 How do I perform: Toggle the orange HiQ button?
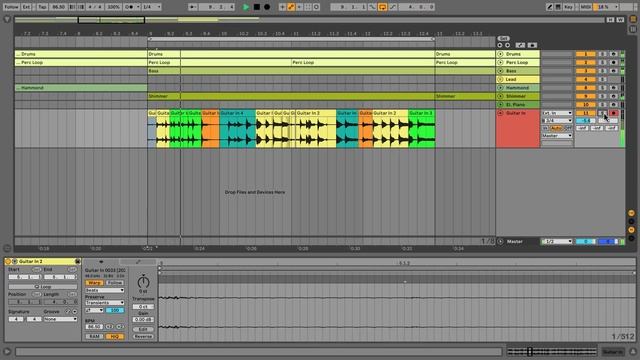tap(115, 336)
